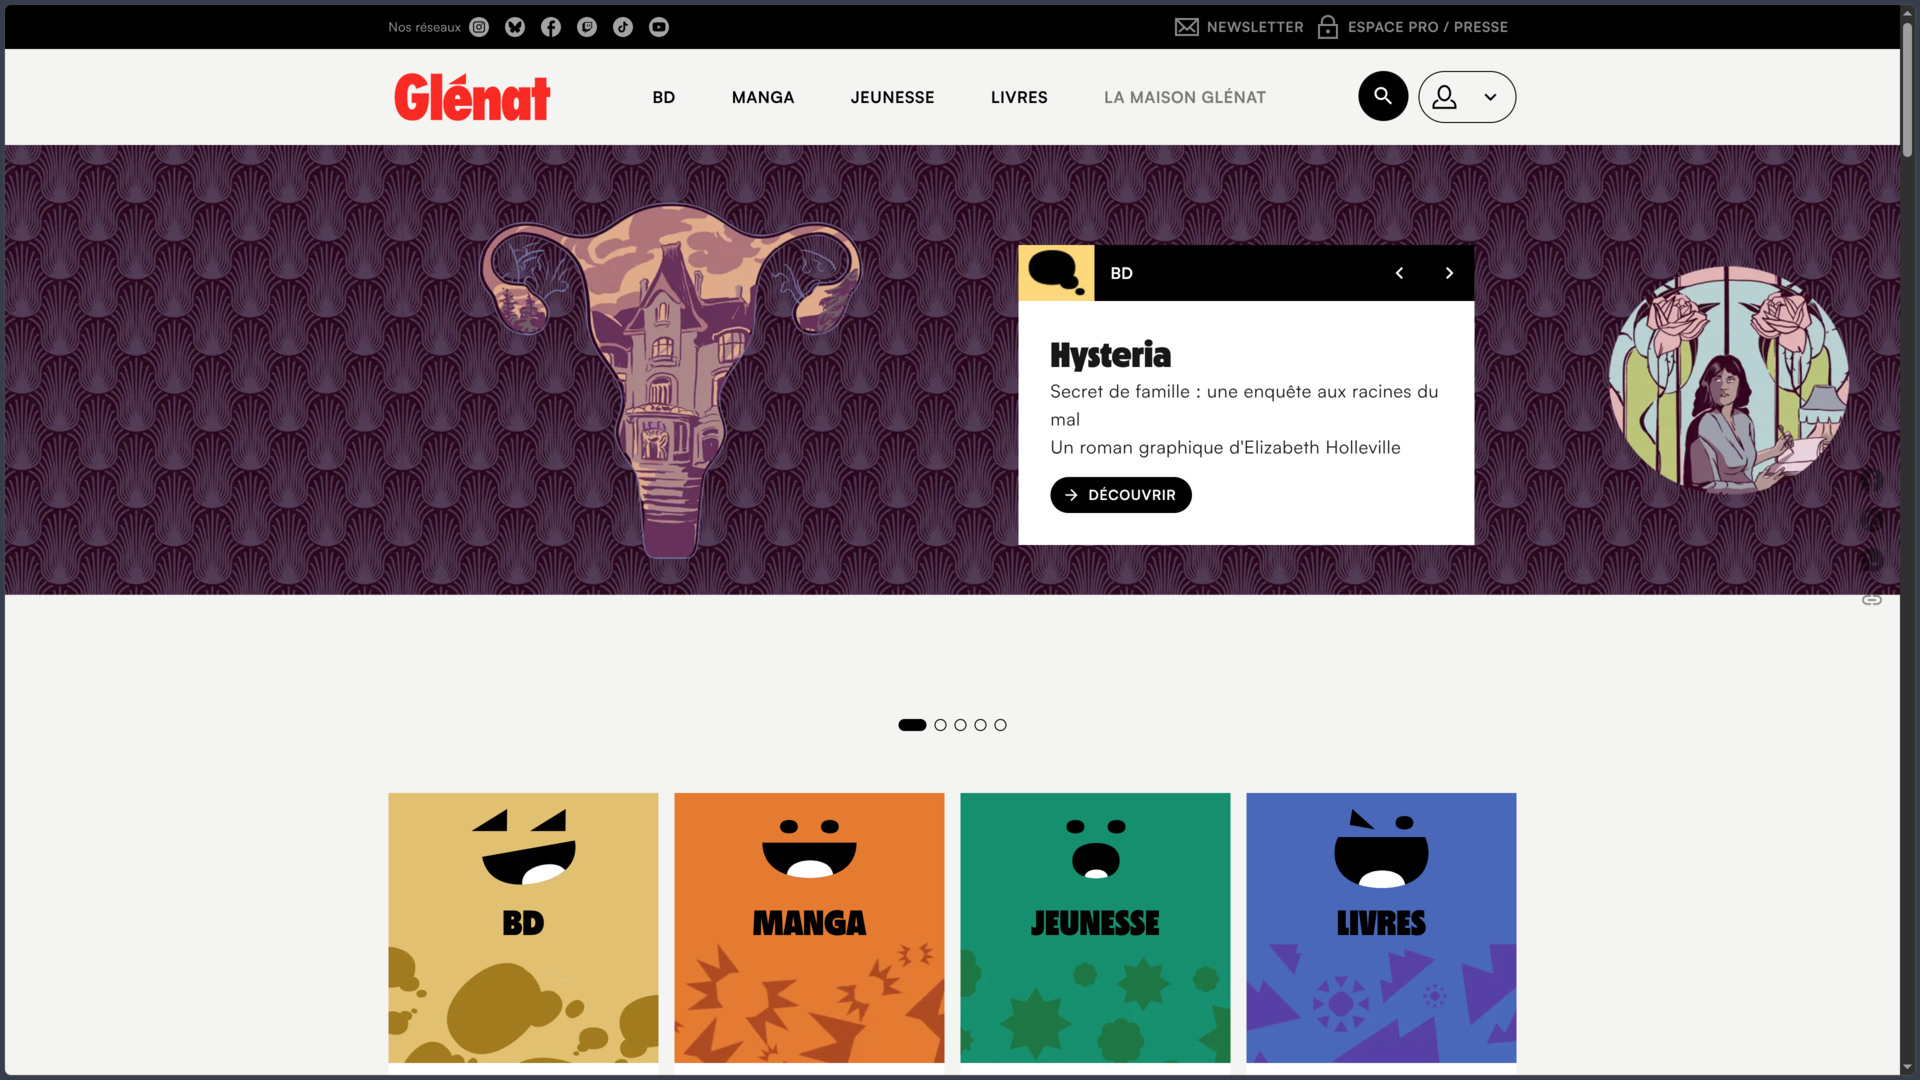
Task: Select the fifth carousel pagination dot
Action: click(x=1000, y=725)
